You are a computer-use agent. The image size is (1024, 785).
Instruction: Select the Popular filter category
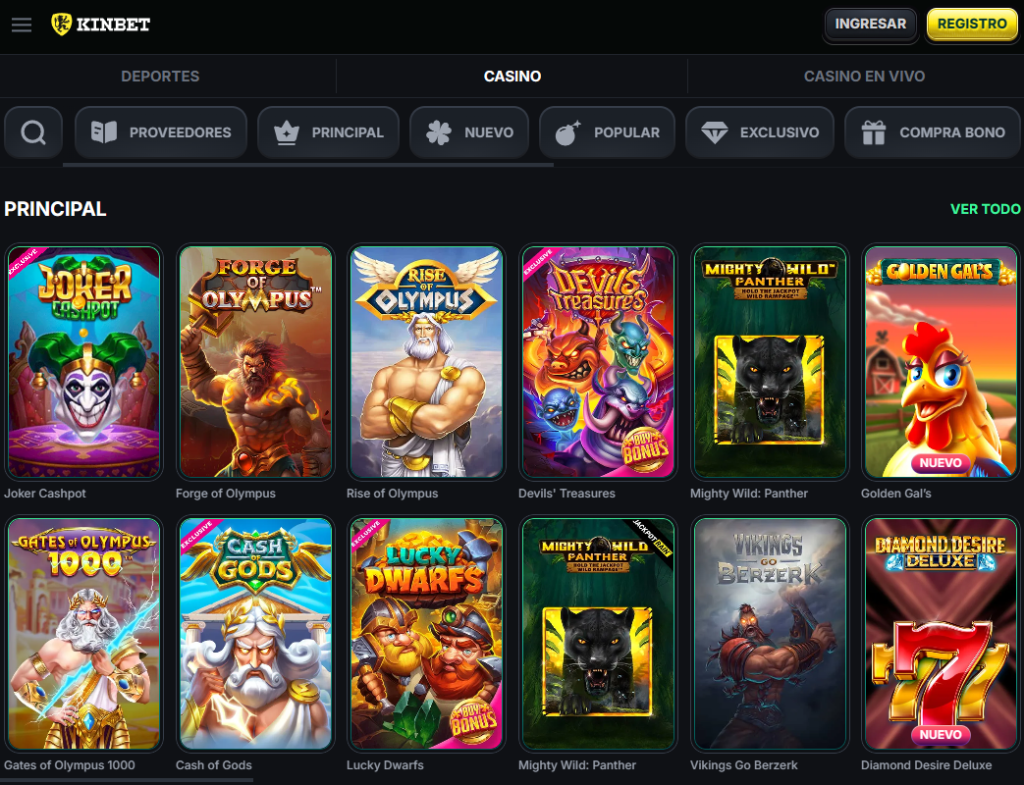click(x=607, y=132)
